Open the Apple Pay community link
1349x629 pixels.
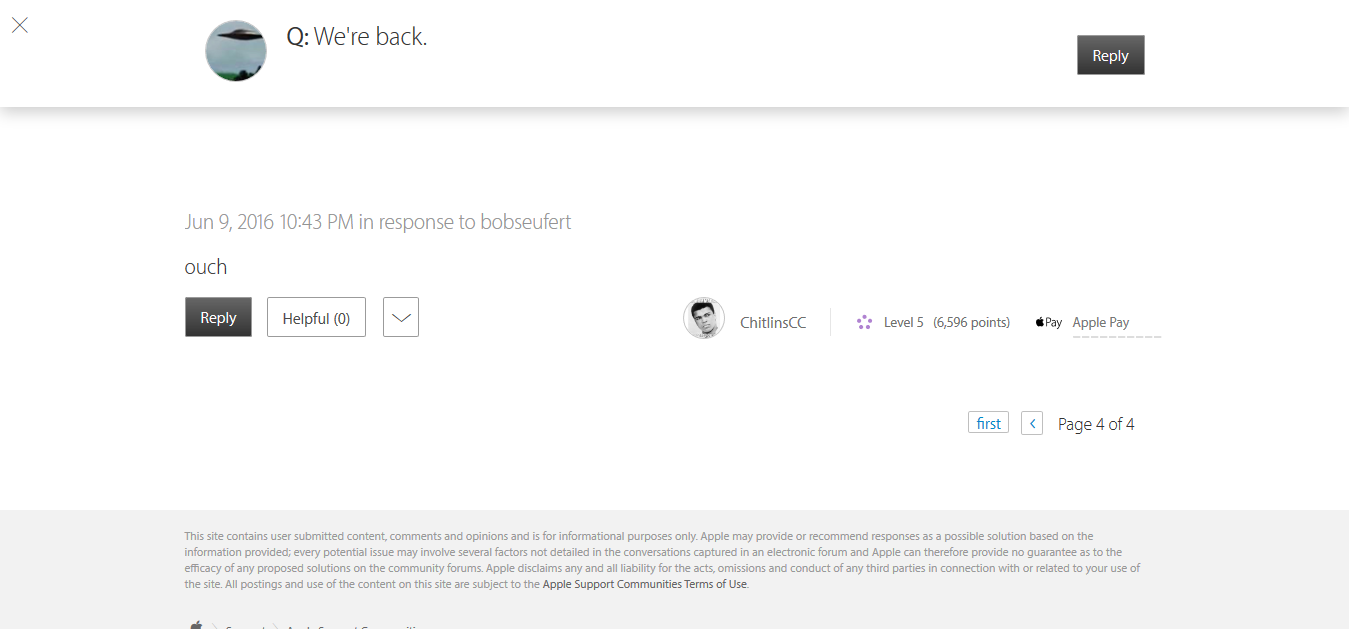pyautogui.click(x=1101, y=322)
